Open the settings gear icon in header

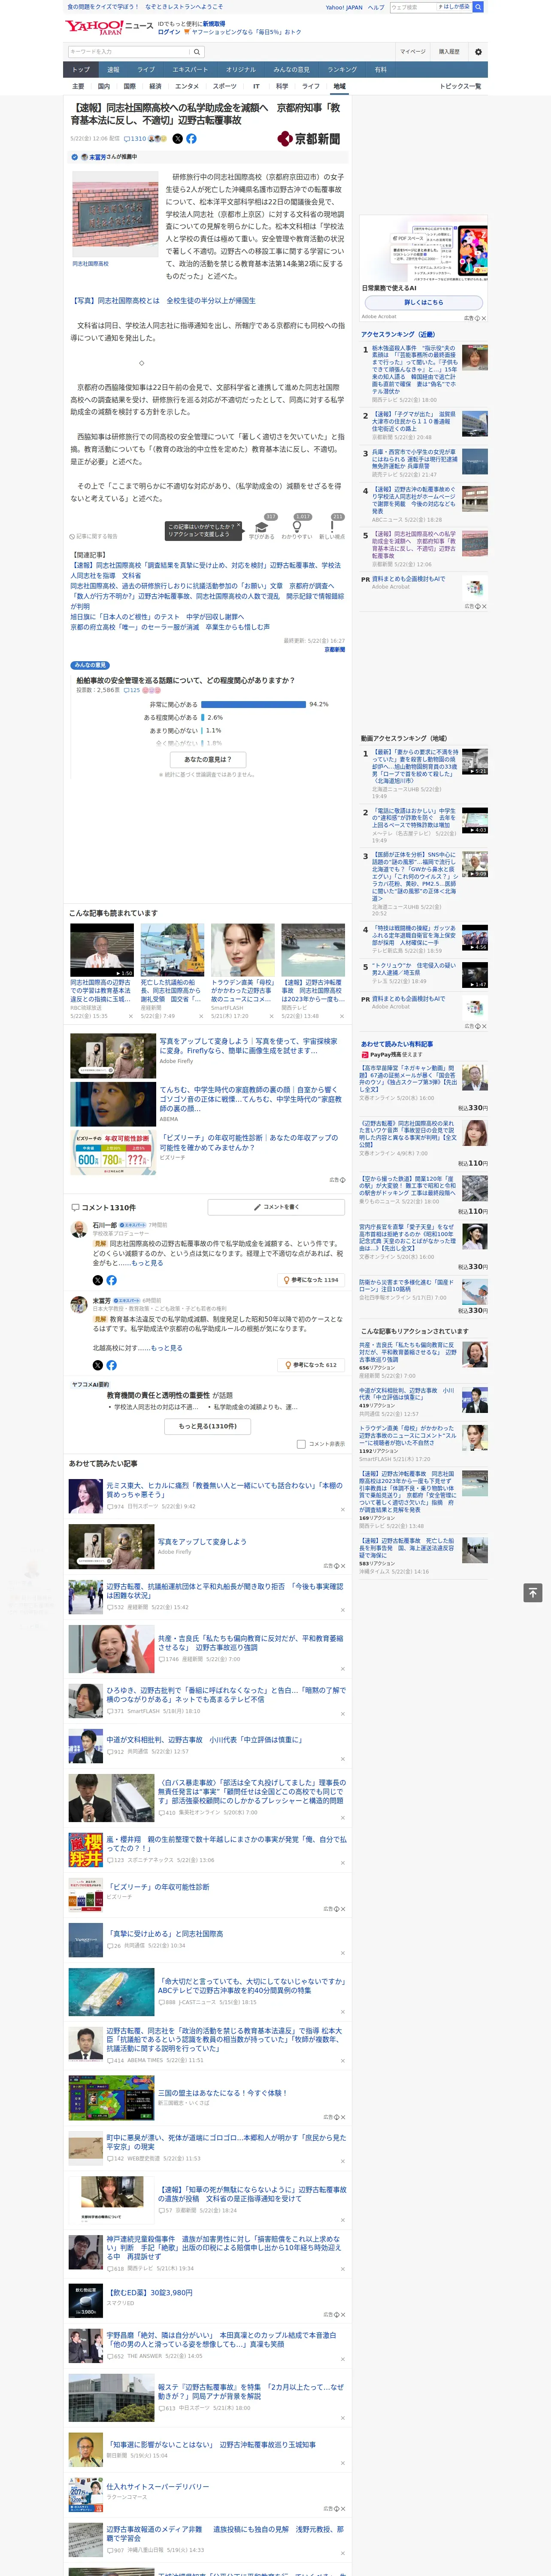478,52
